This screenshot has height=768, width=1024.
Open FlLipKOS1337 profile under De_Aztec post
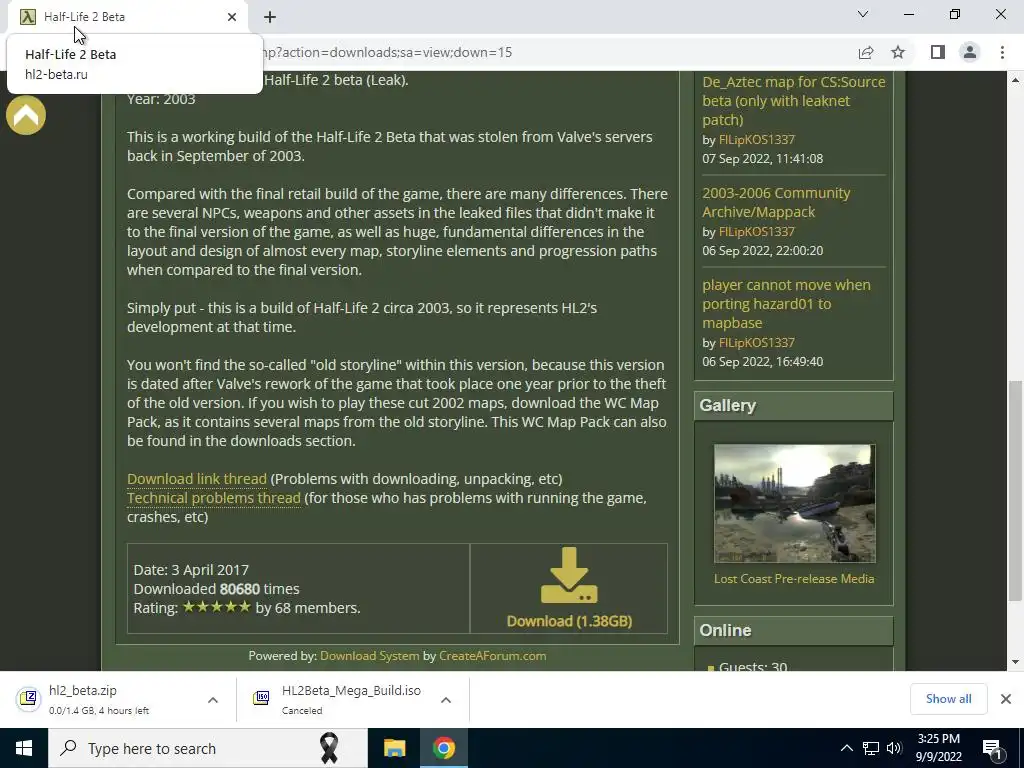click(x=756, y=140)
